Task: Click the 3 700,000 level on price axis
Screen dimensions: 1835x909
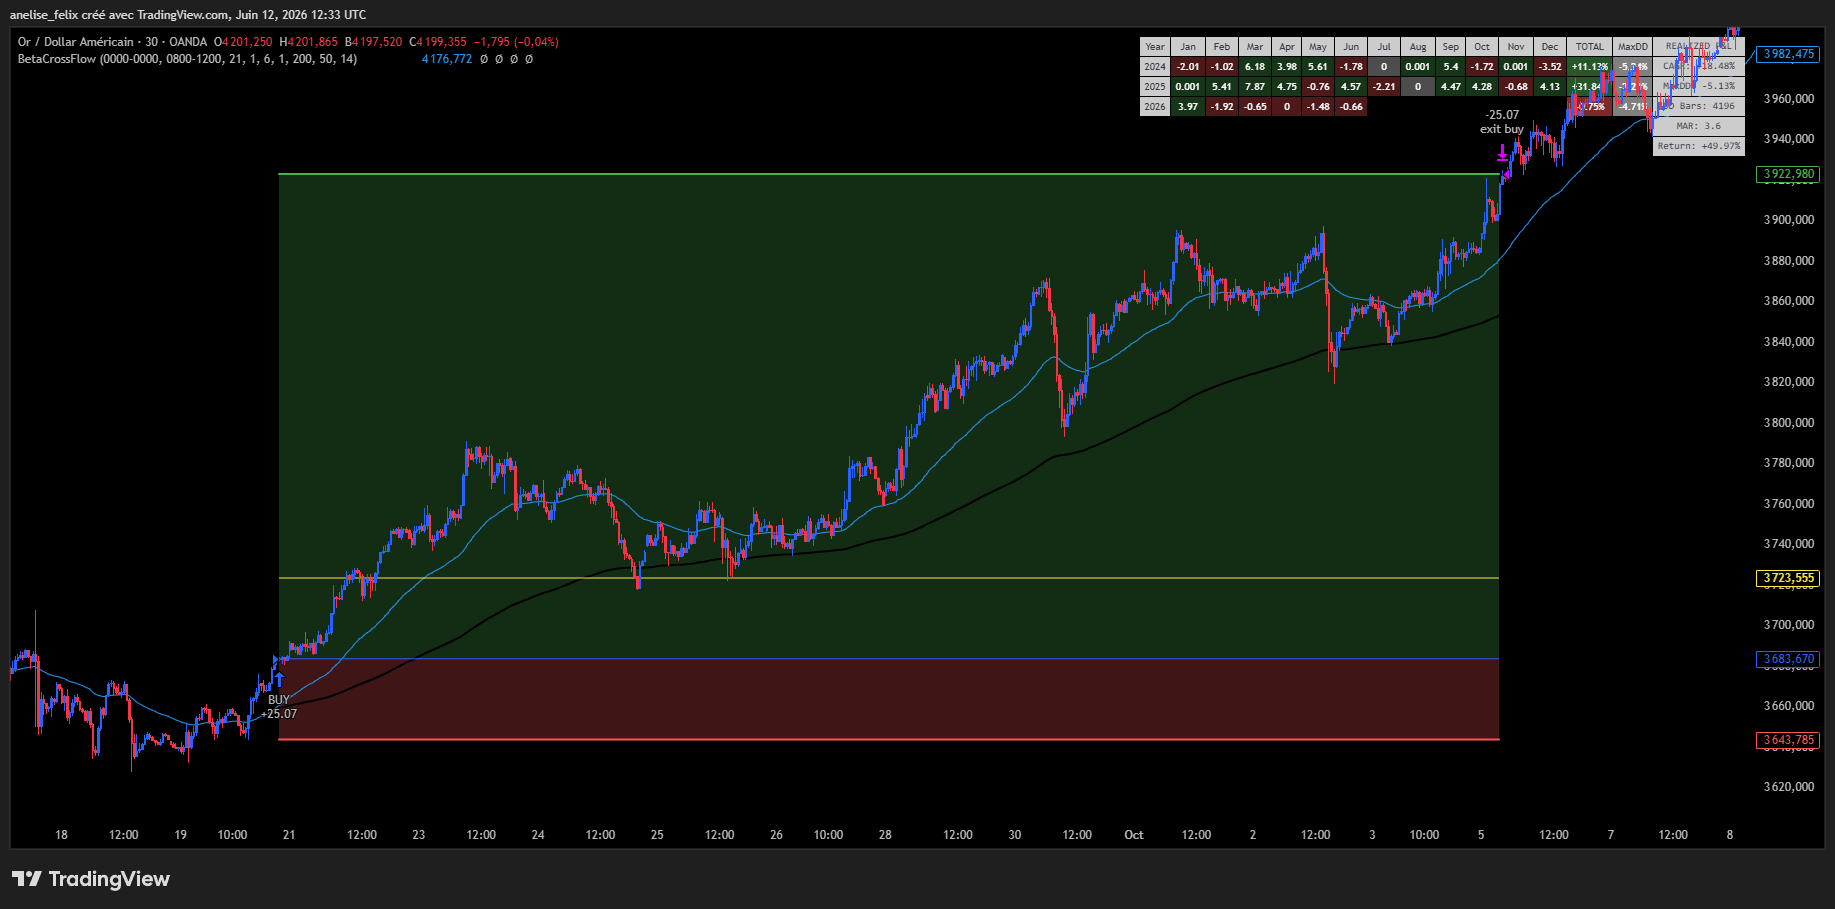Action: click(x=1788, y=625)
